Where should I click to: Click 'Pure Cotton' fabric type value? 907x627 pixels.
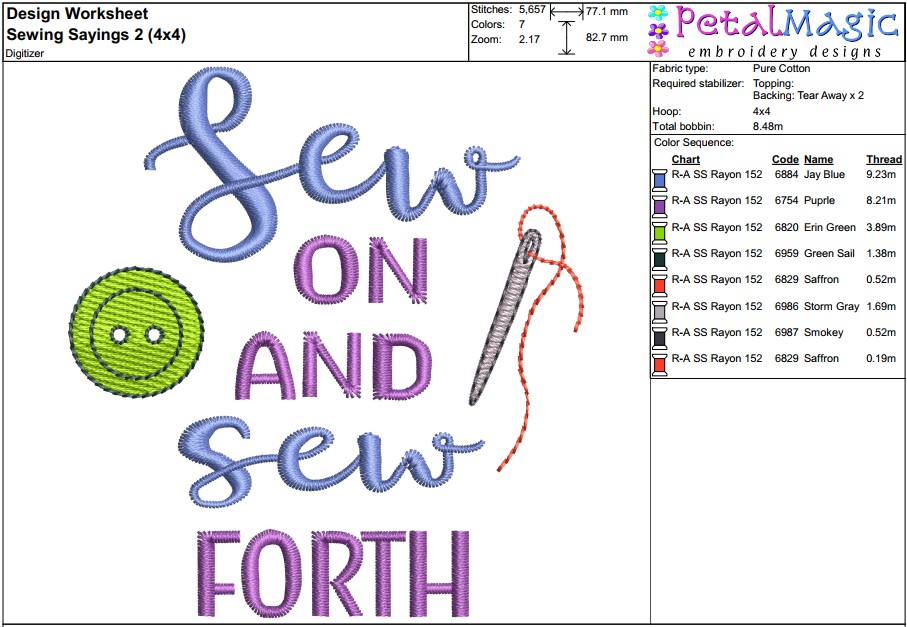pos(781,68)
